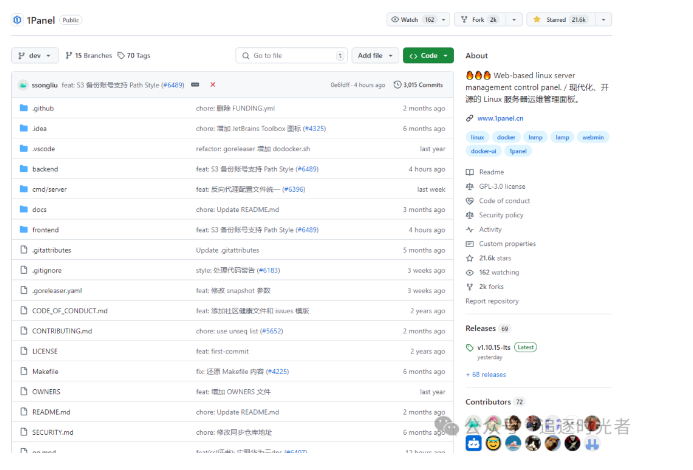The width and height of the screenshot is (693, 470).
Task: Open the star lists dropdown arrow
Action: [603, 20]
